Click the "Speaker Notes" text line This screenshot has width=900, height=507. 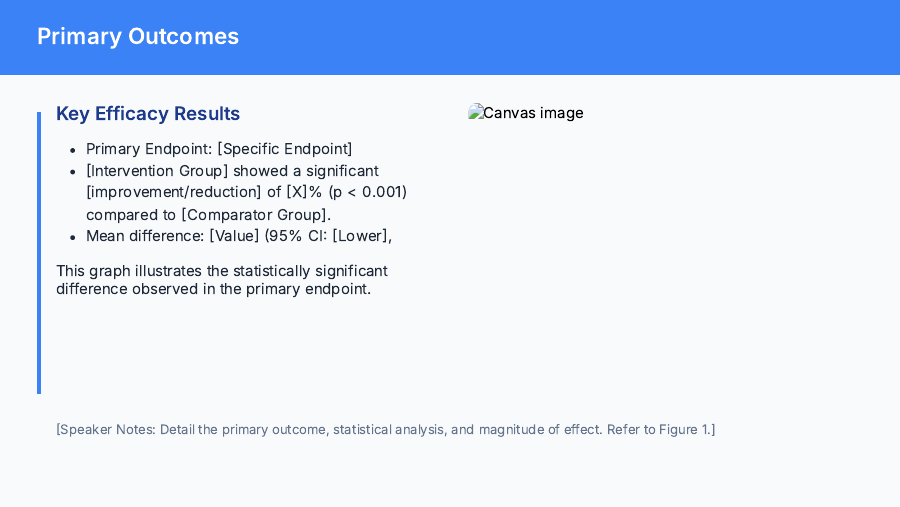(385, 430)
